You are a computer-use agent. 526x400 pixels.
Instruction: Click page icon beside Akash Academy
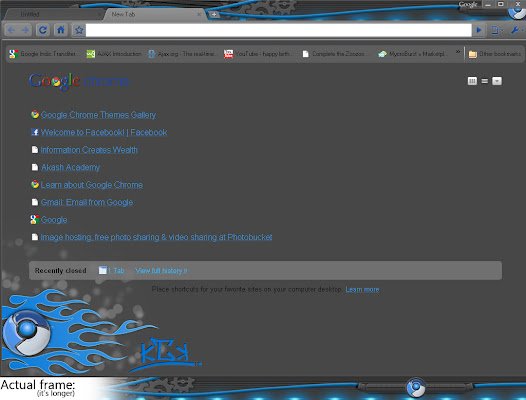pyautogui.click(x=35, y=167)
